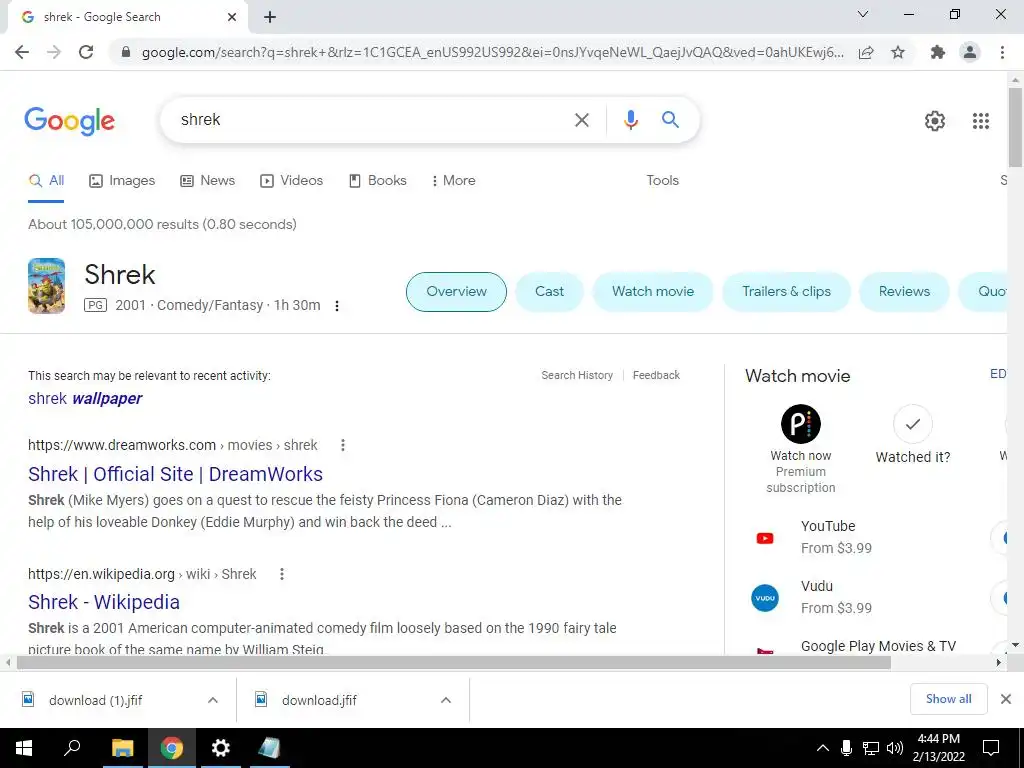1024x768 pixels.
Task: Open search Tools
Action: pyautogui.click(x=662, y=181)
